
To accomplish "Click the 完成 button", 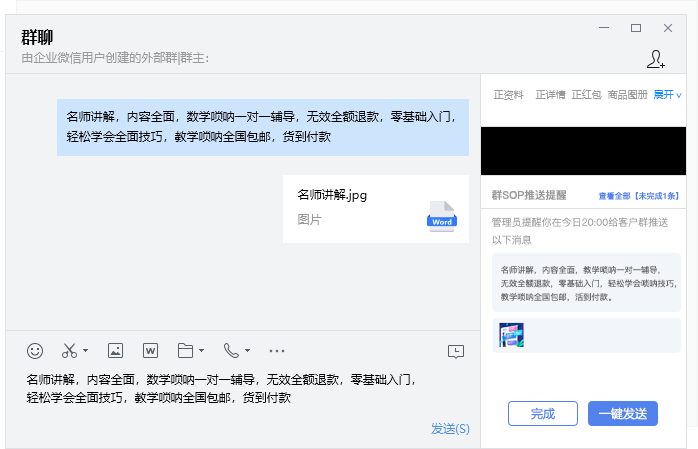I will pyautogui.click(x=542, y=413).
